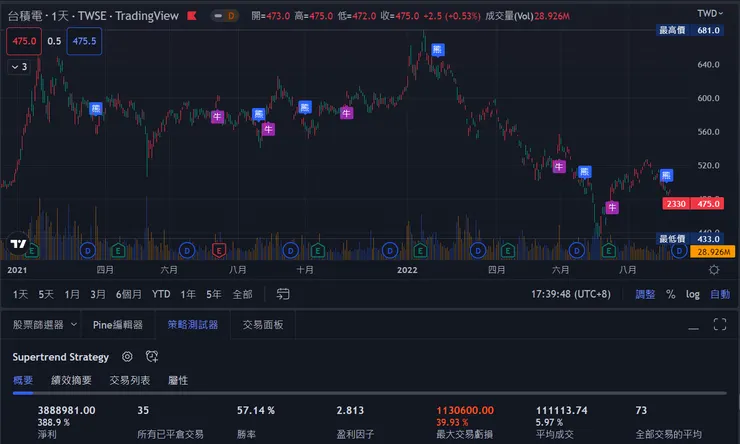Viewport: 740px width, 444px height.
Task: Click the D dividend marker just before 2022
Action: pyautogui.click(x=389, y=250)
